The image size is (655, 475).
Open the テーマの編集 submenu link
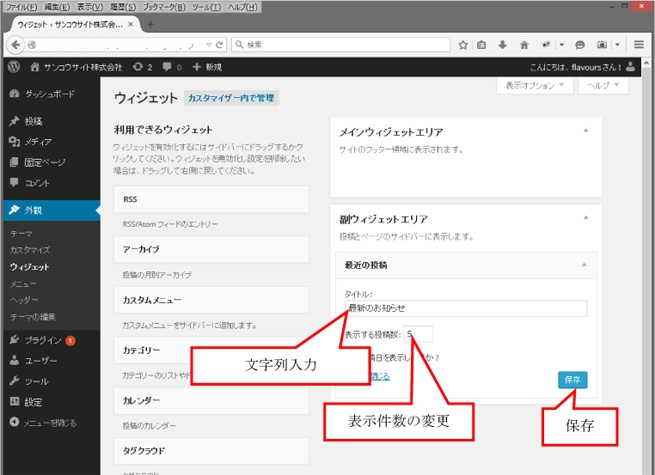(x=33, y=317)
